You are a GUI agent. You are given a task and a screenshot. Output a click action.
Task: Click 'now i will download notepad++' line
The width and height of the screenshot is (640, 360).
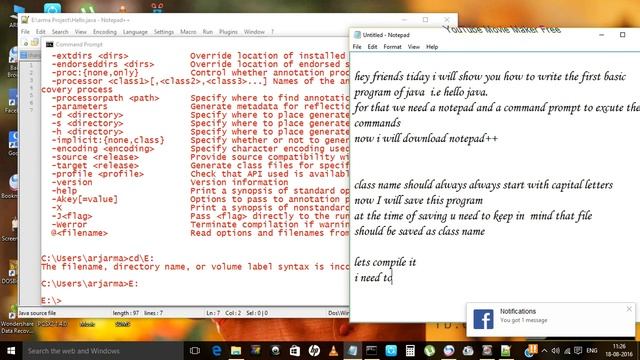coord(426,138)
